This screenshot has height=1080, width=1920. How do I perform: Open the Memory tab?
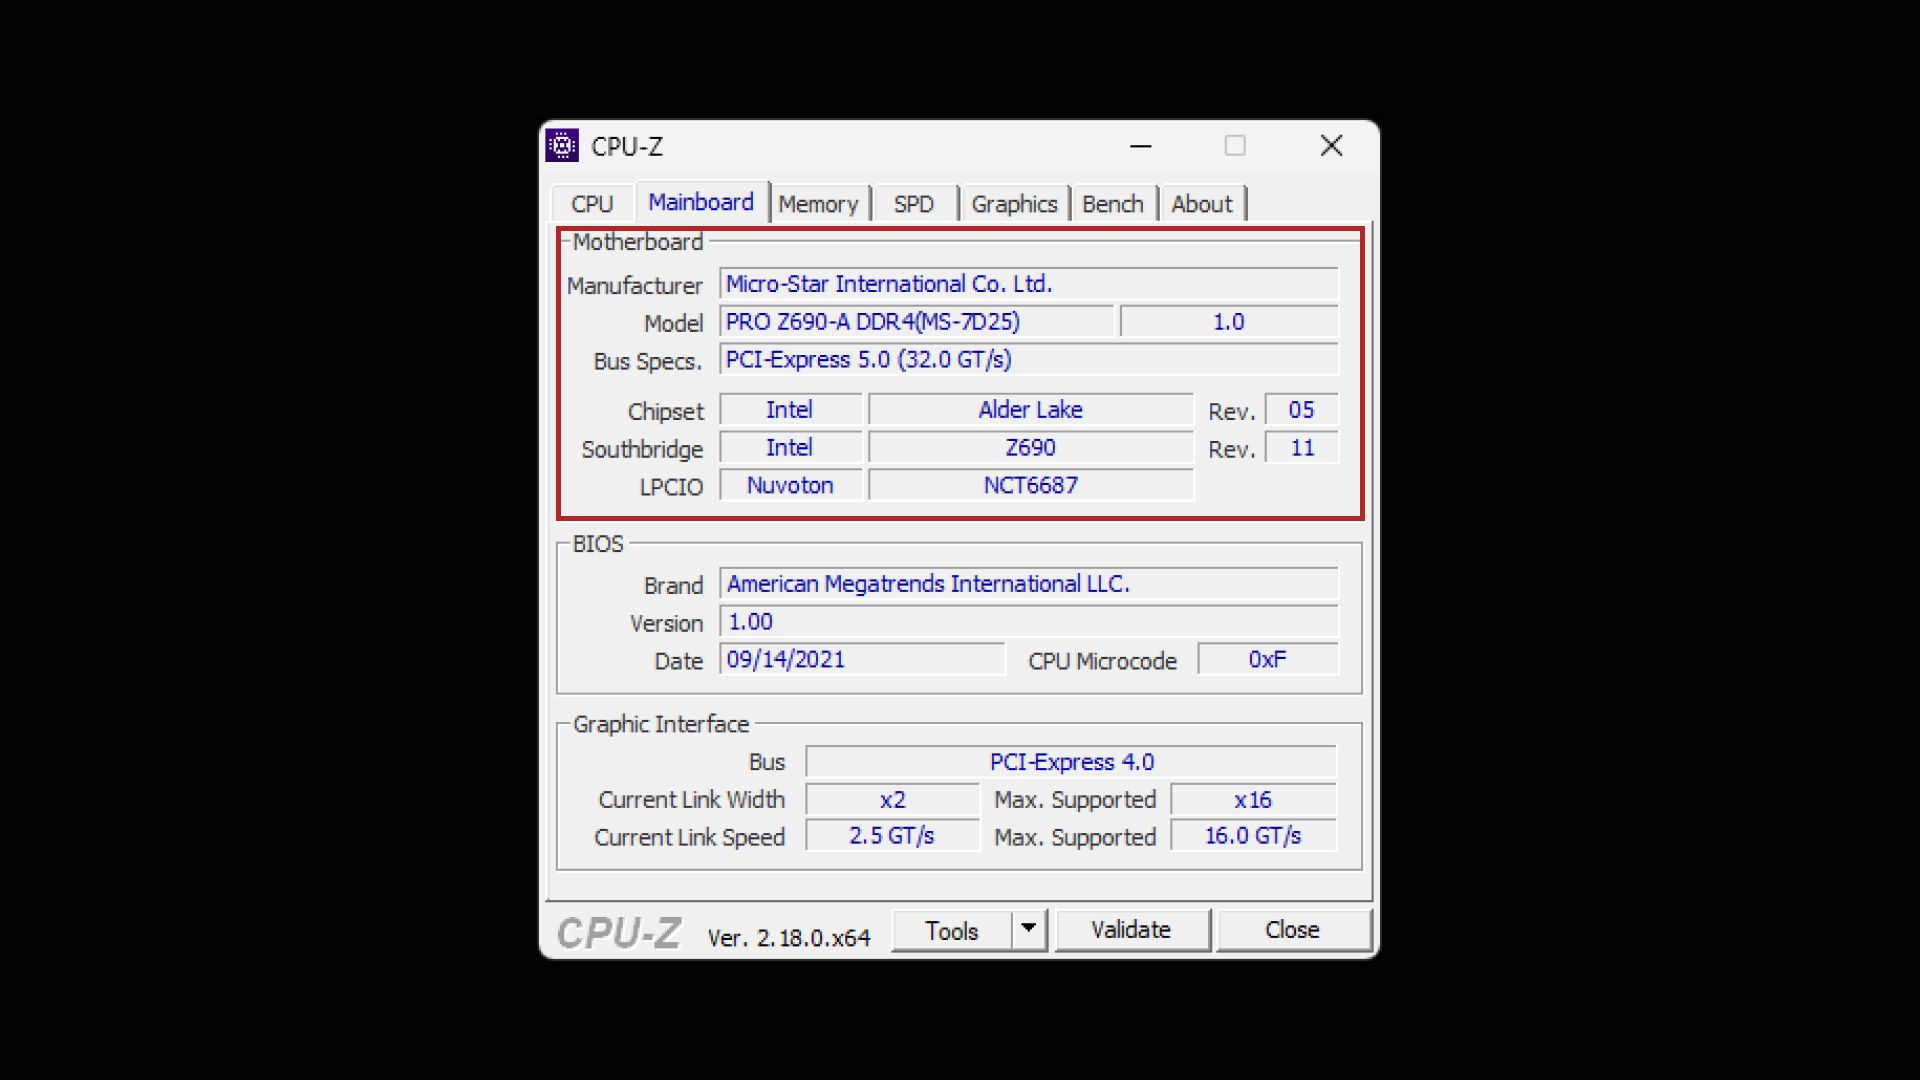818,204
